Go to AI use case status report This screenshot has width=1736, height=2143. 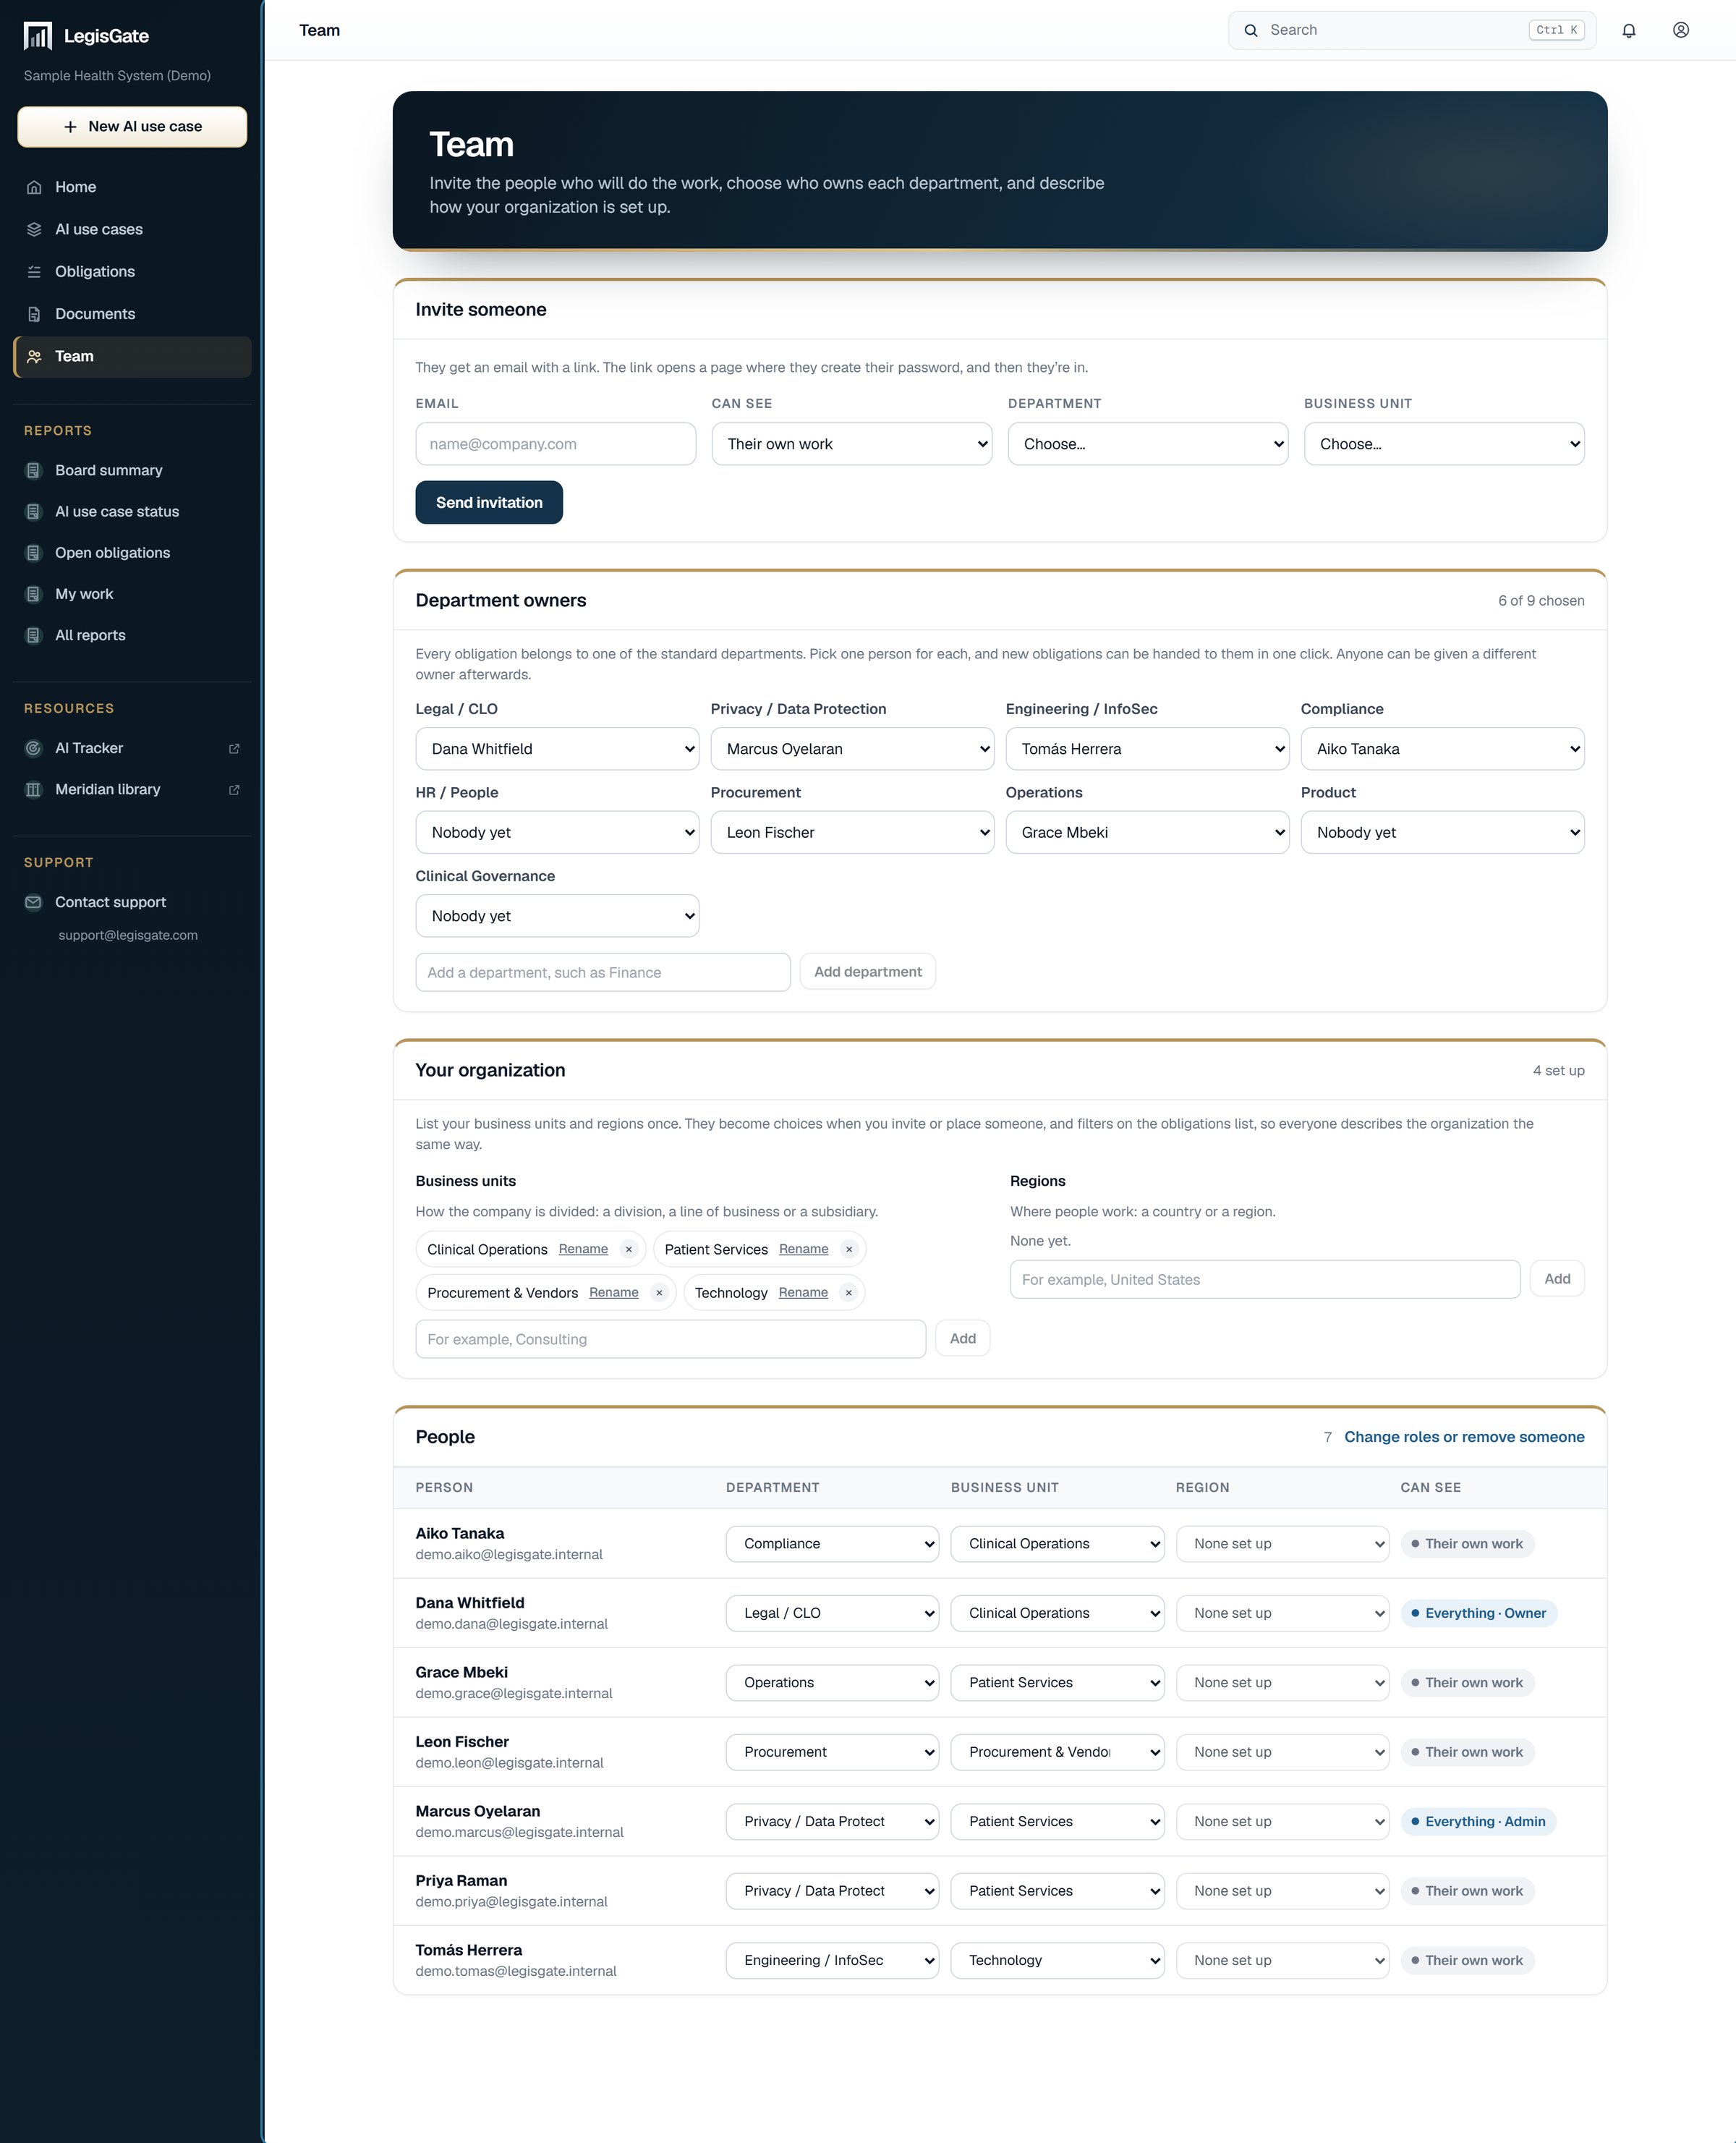tap(117, 511)
